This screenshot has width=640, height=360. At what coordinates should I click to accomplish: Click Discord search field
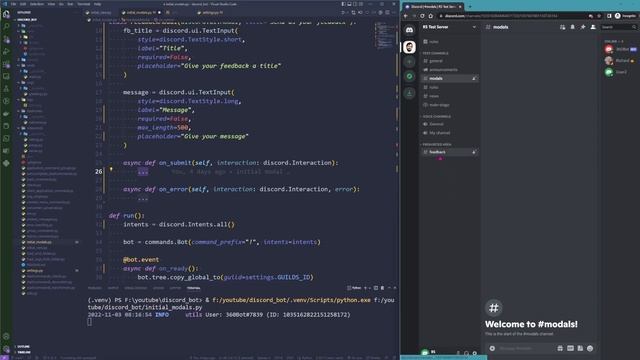[x=619, y=27]
